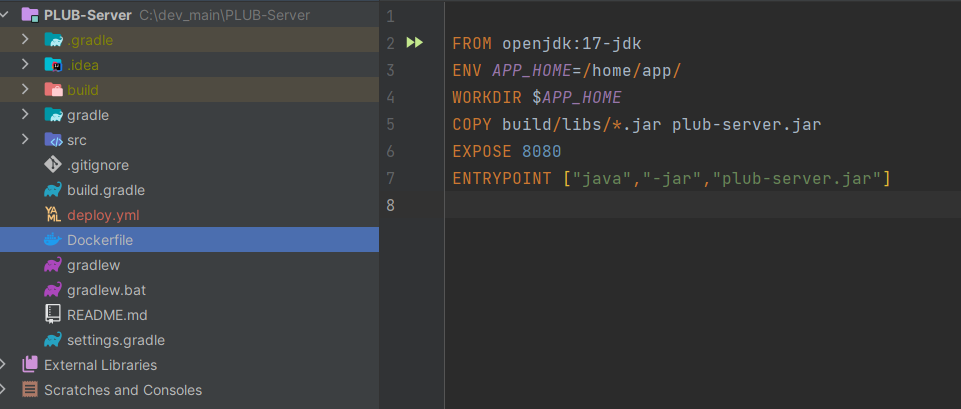961x409 pixels.
Task: Expand the .idea folder chevron
Action: 25,64
